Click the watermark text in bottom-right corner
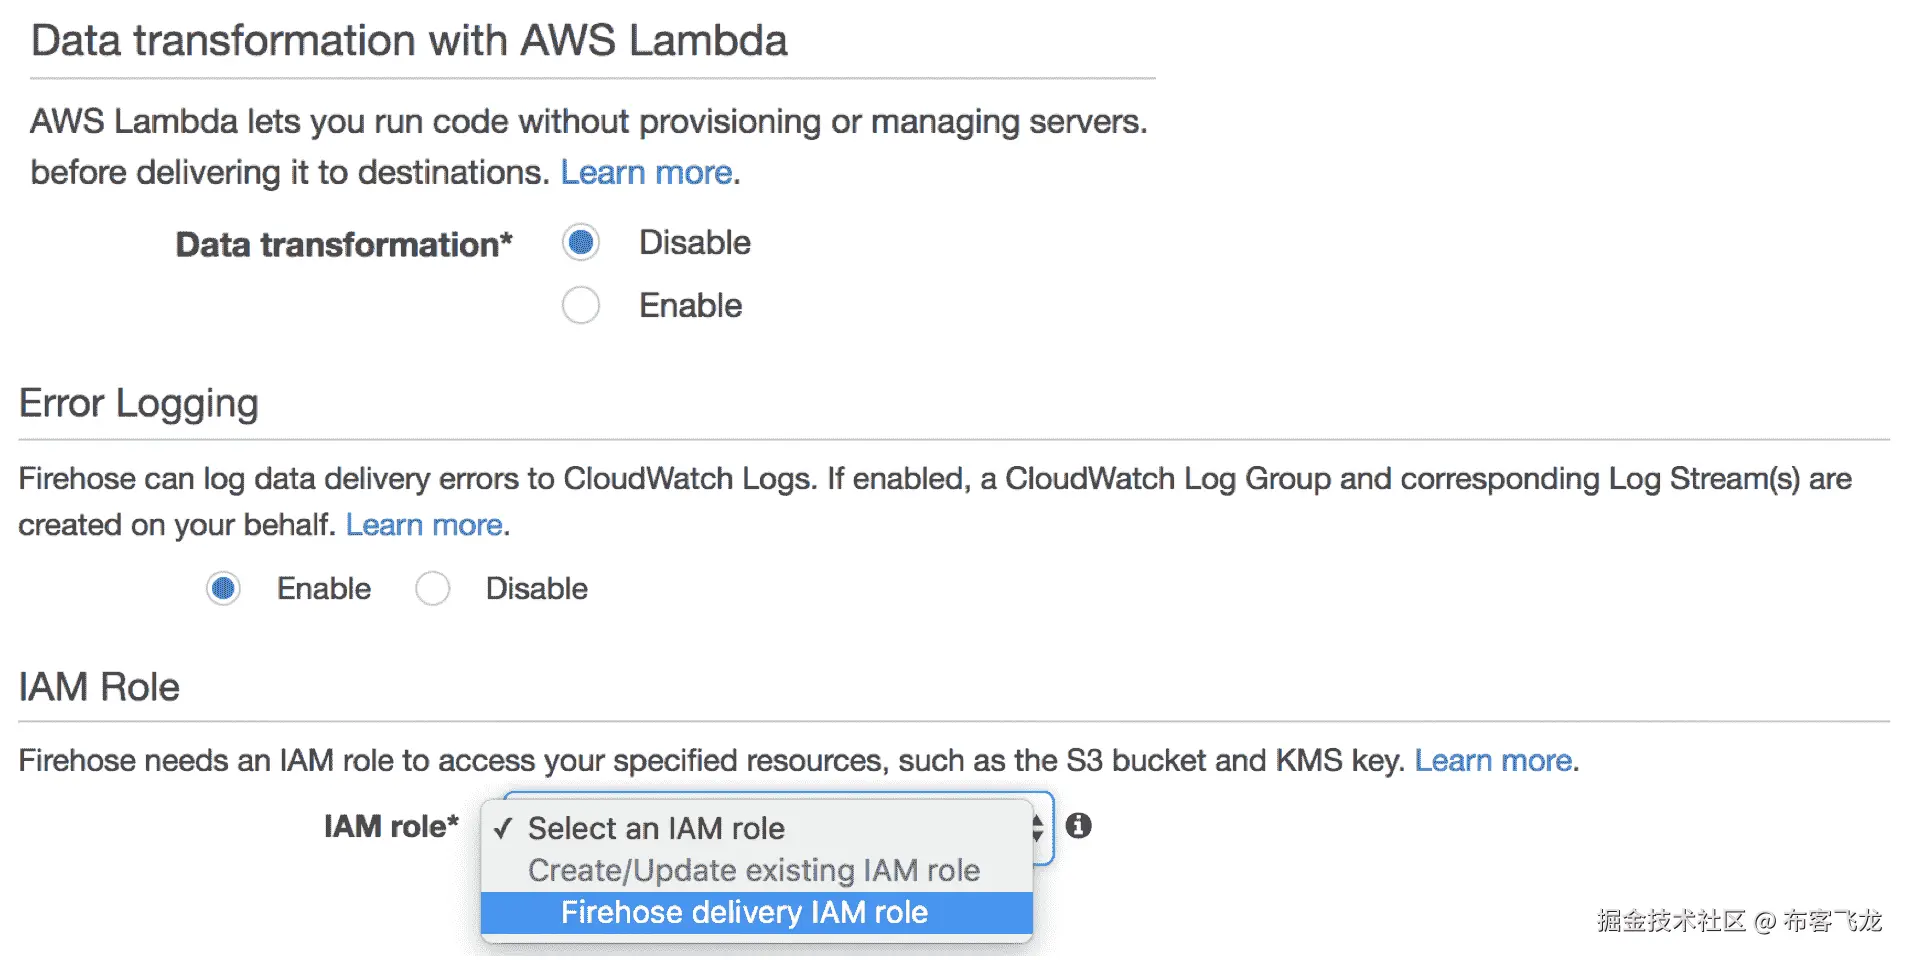The width and height of the screenshot is (1908, 960). (x=1739, y=920)
